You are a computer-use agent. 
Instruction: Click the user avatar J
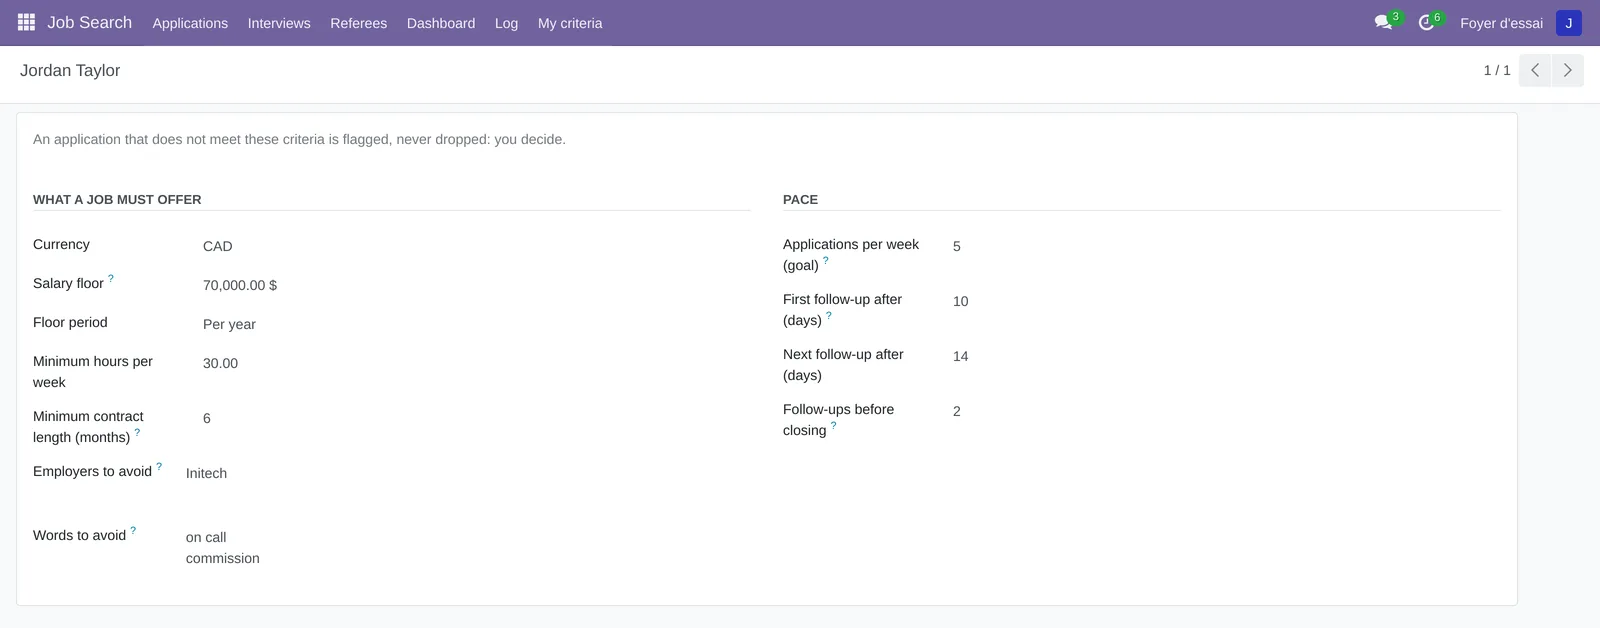pyautogui.click(x=1569, y=23)
